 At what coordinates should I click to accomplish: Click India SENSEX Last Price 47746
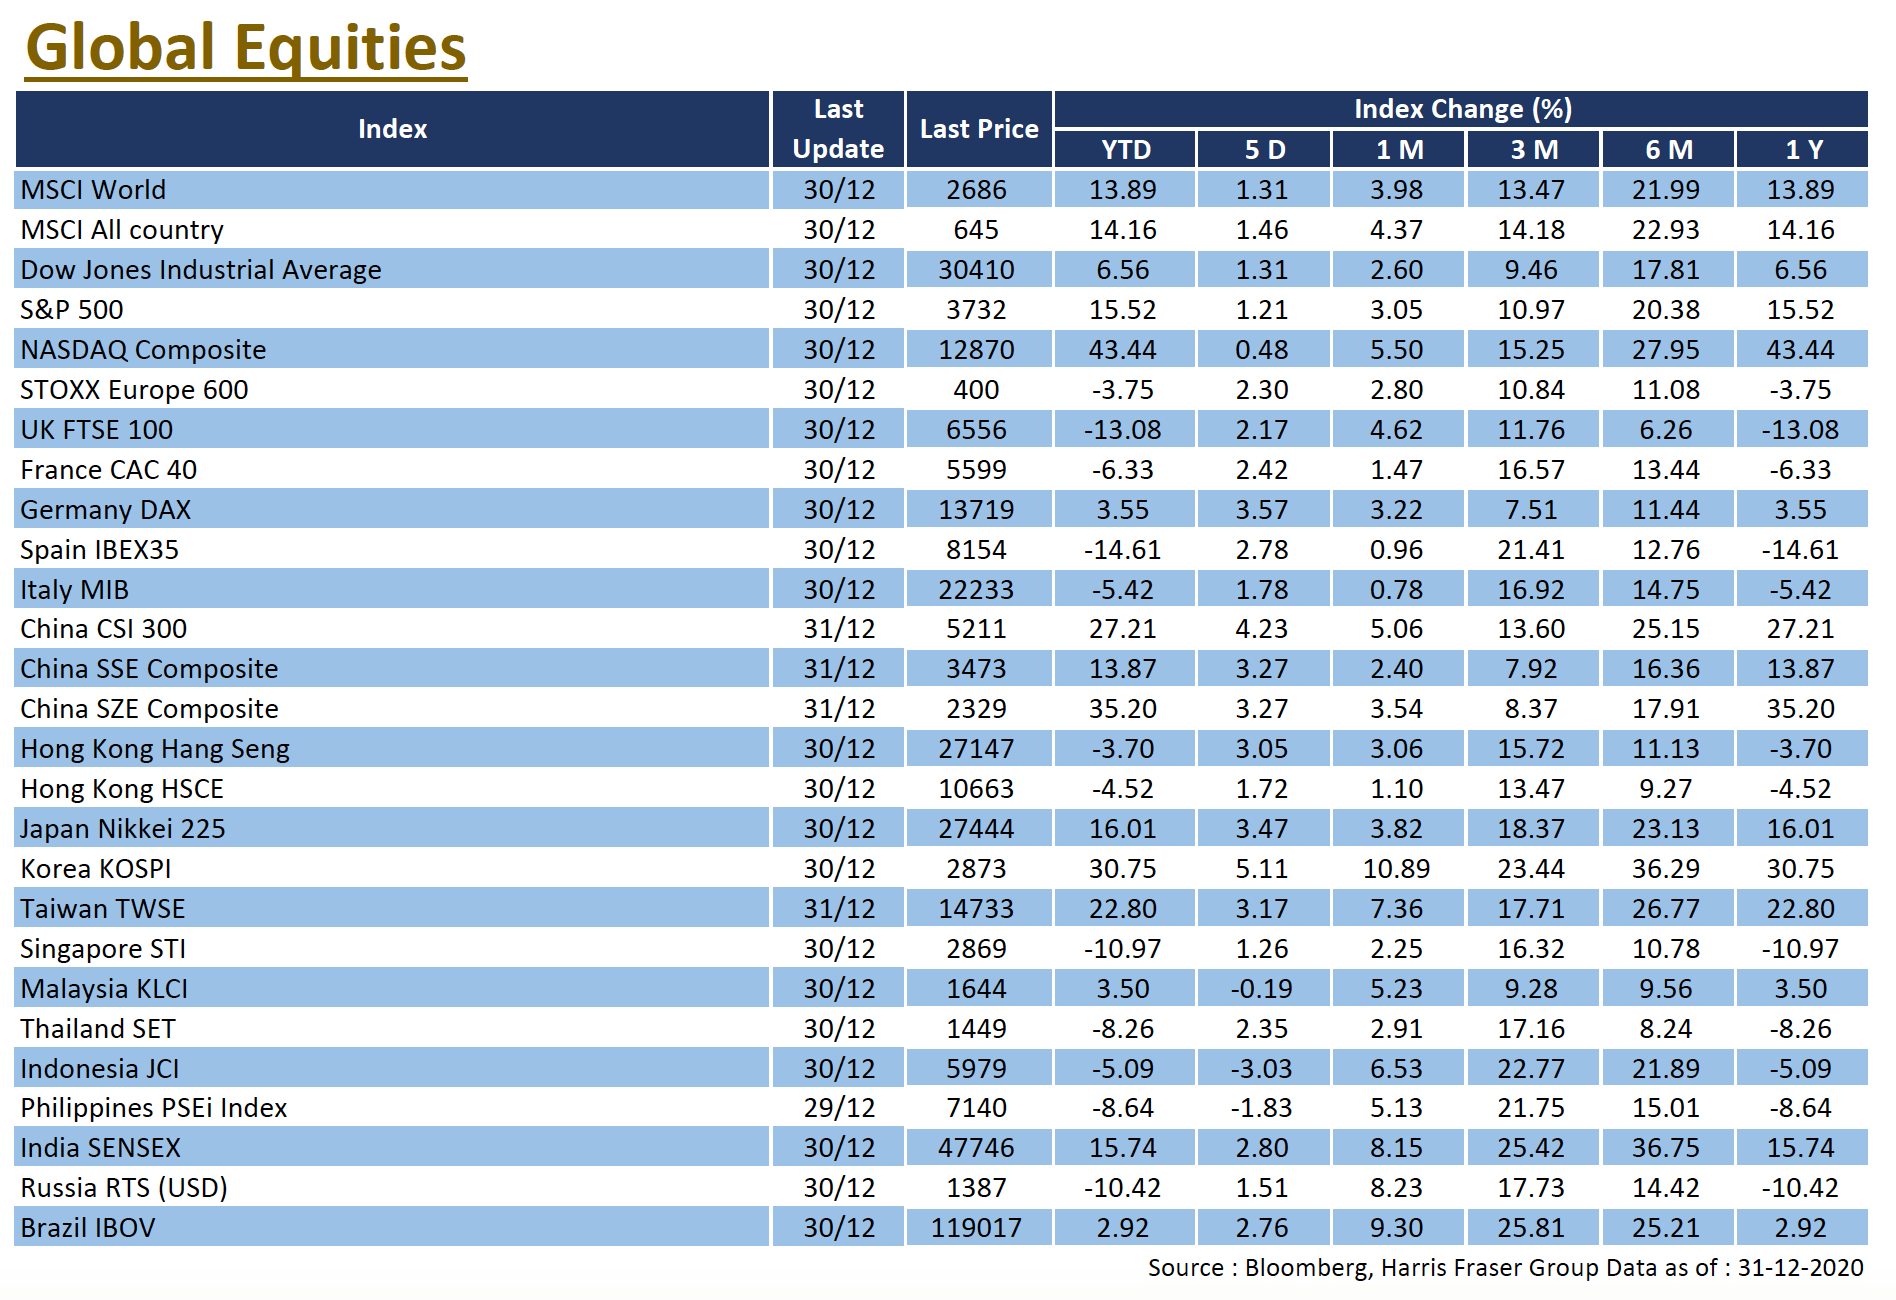click(x=977, y=1148)
